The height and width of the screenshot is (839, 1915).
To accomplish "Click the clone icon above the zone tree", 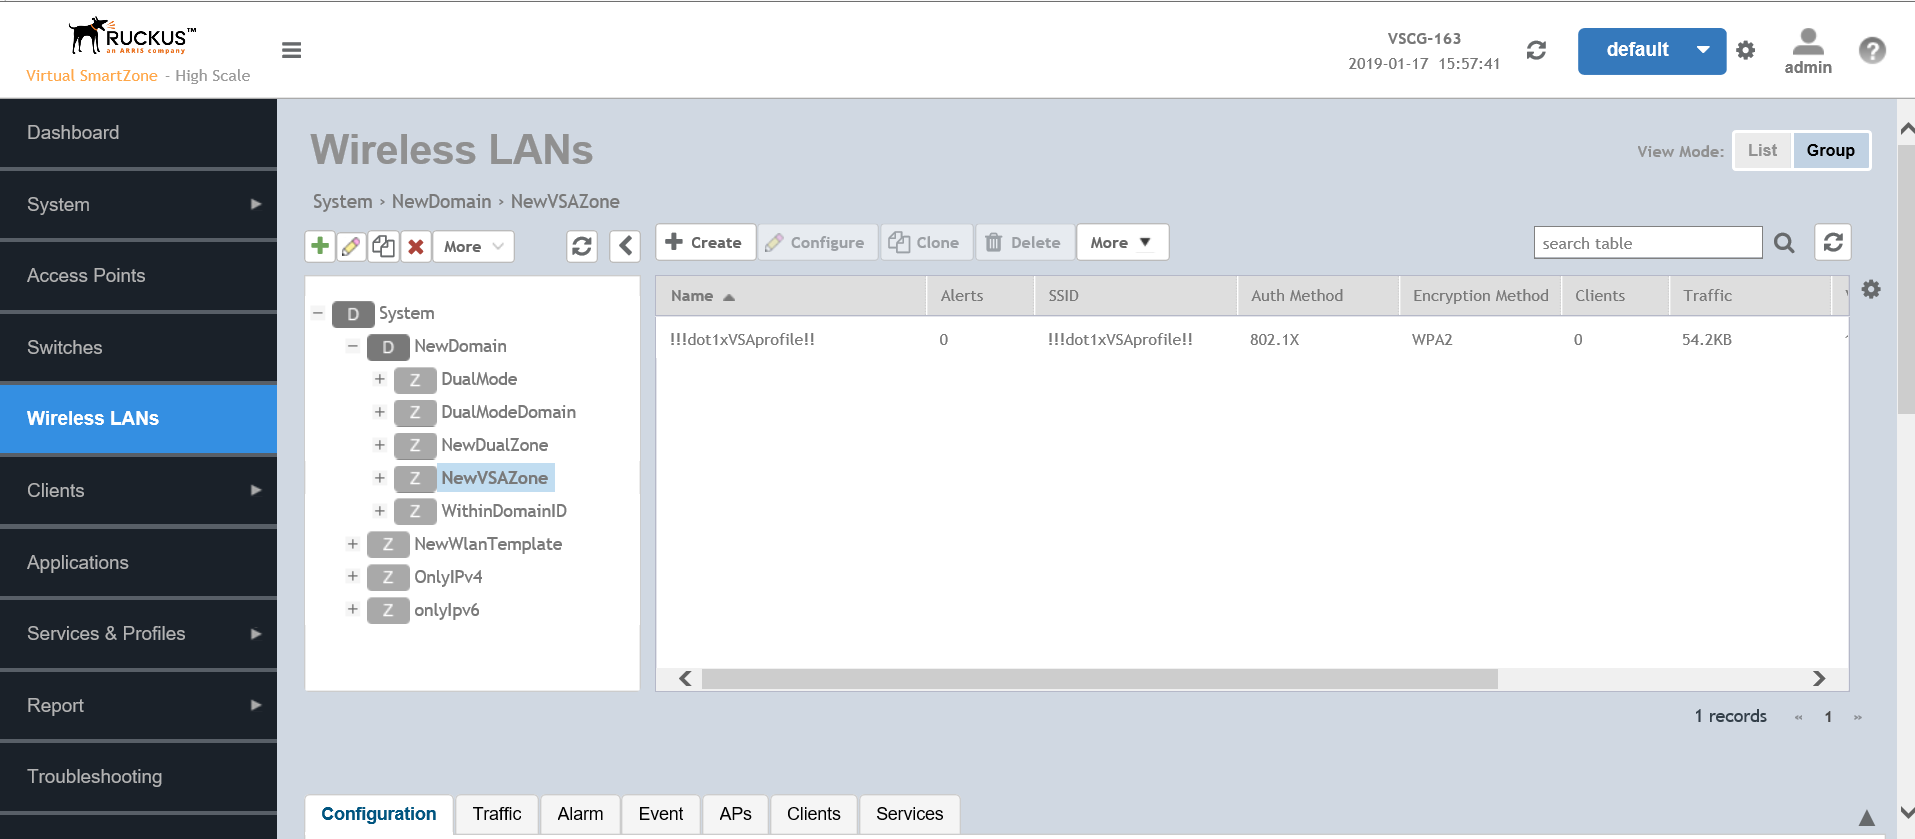I will [383, 246].
